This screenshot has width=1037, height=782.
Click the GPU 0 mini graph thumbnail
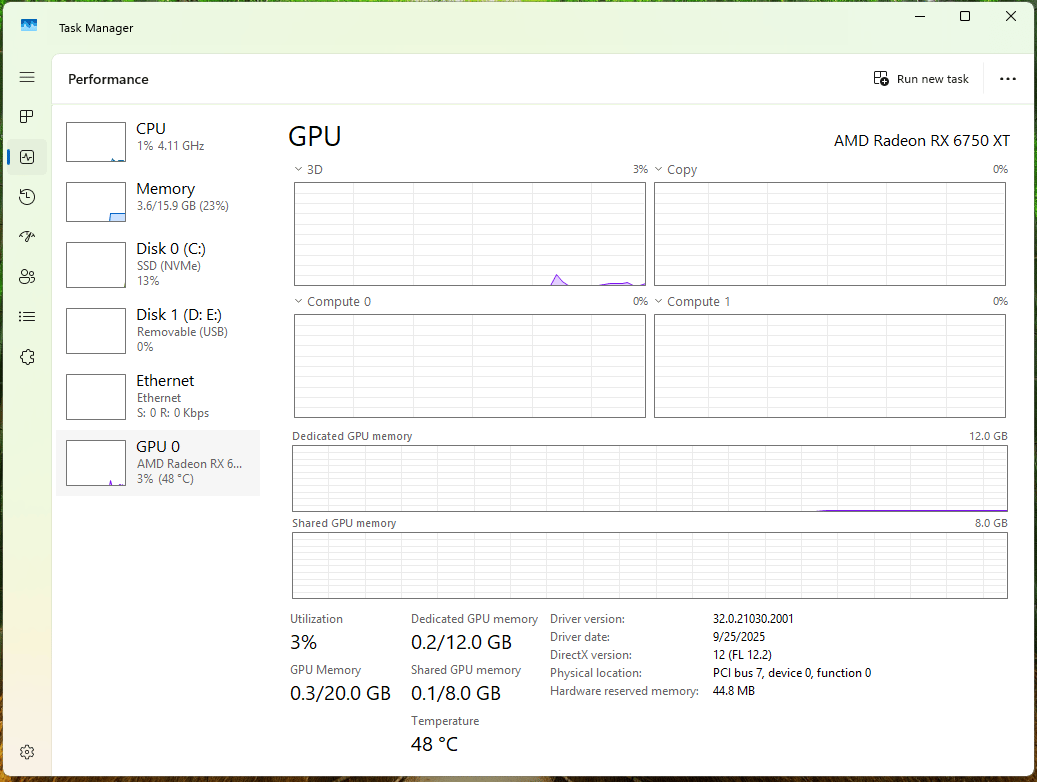click(x=96, y=463)
